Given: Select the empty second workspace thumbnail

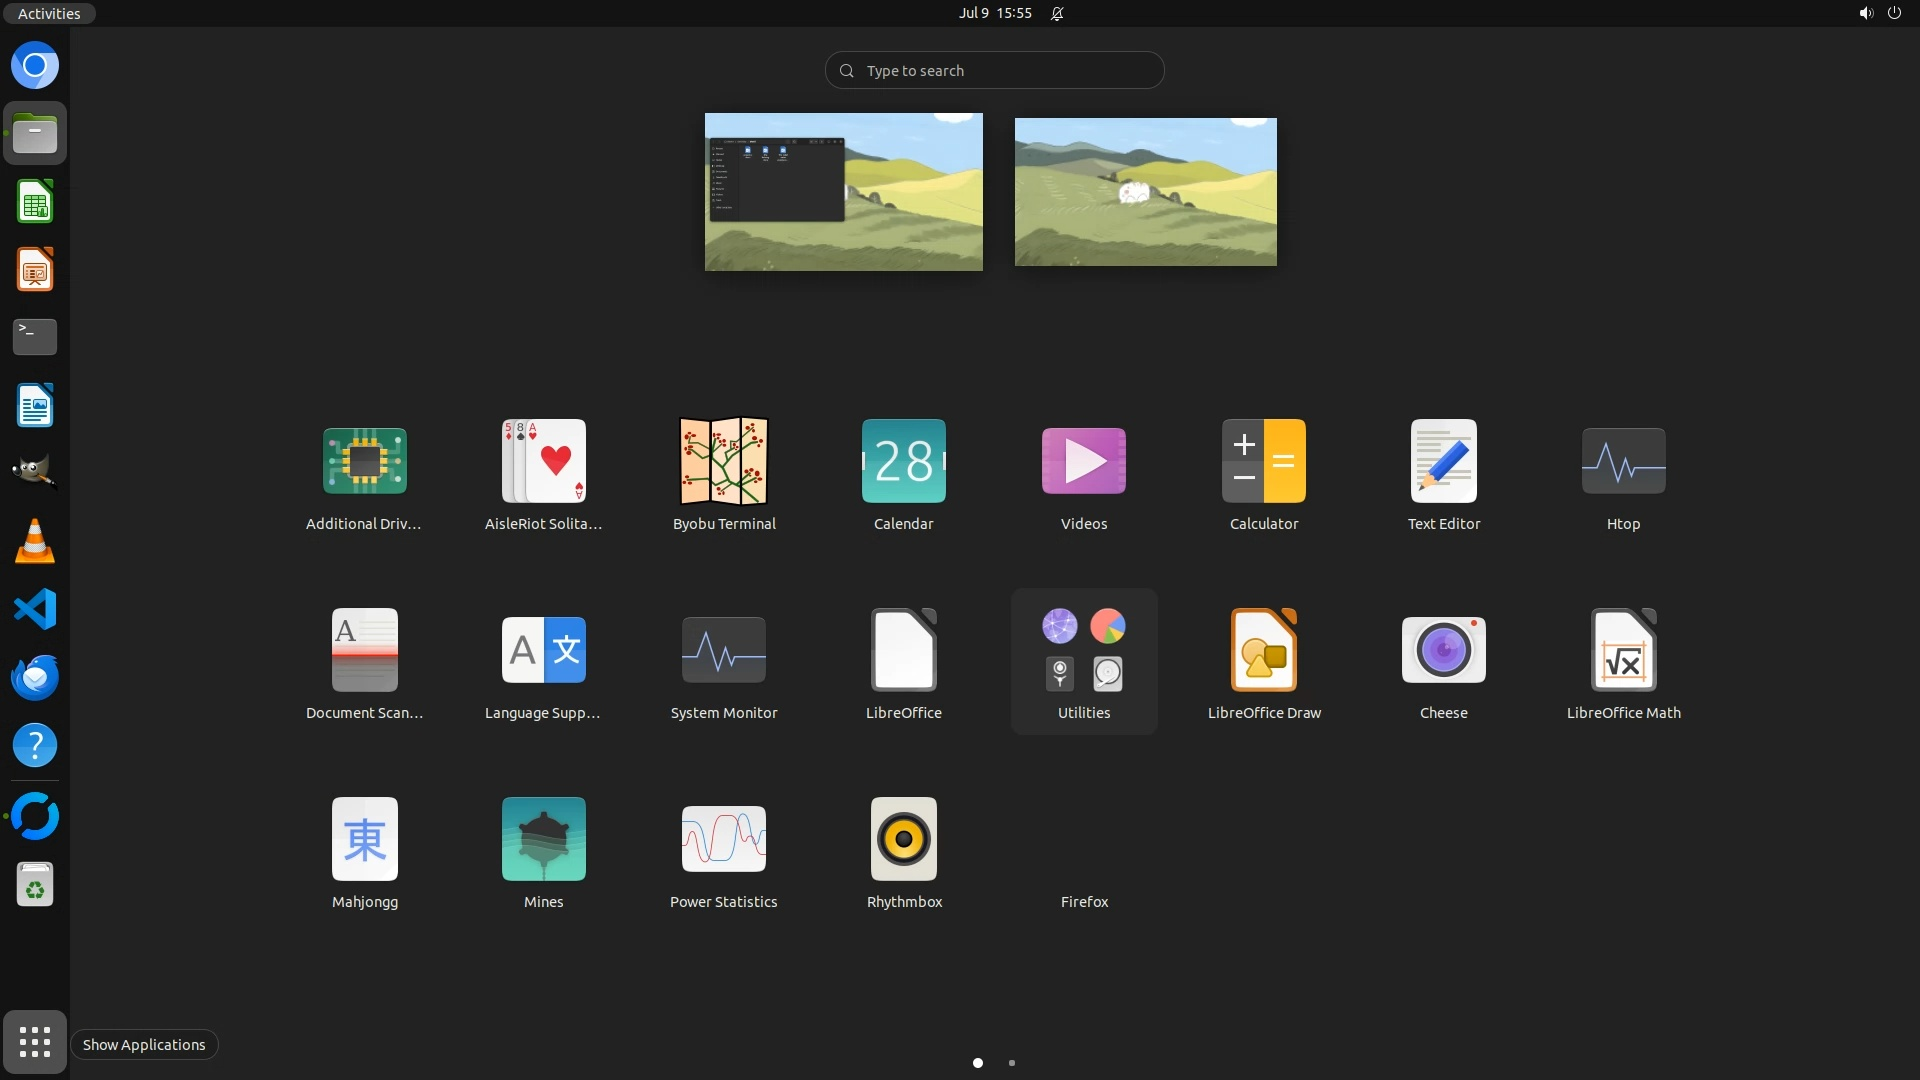Looking at the screenshot, I should [x=1145, y=192].
